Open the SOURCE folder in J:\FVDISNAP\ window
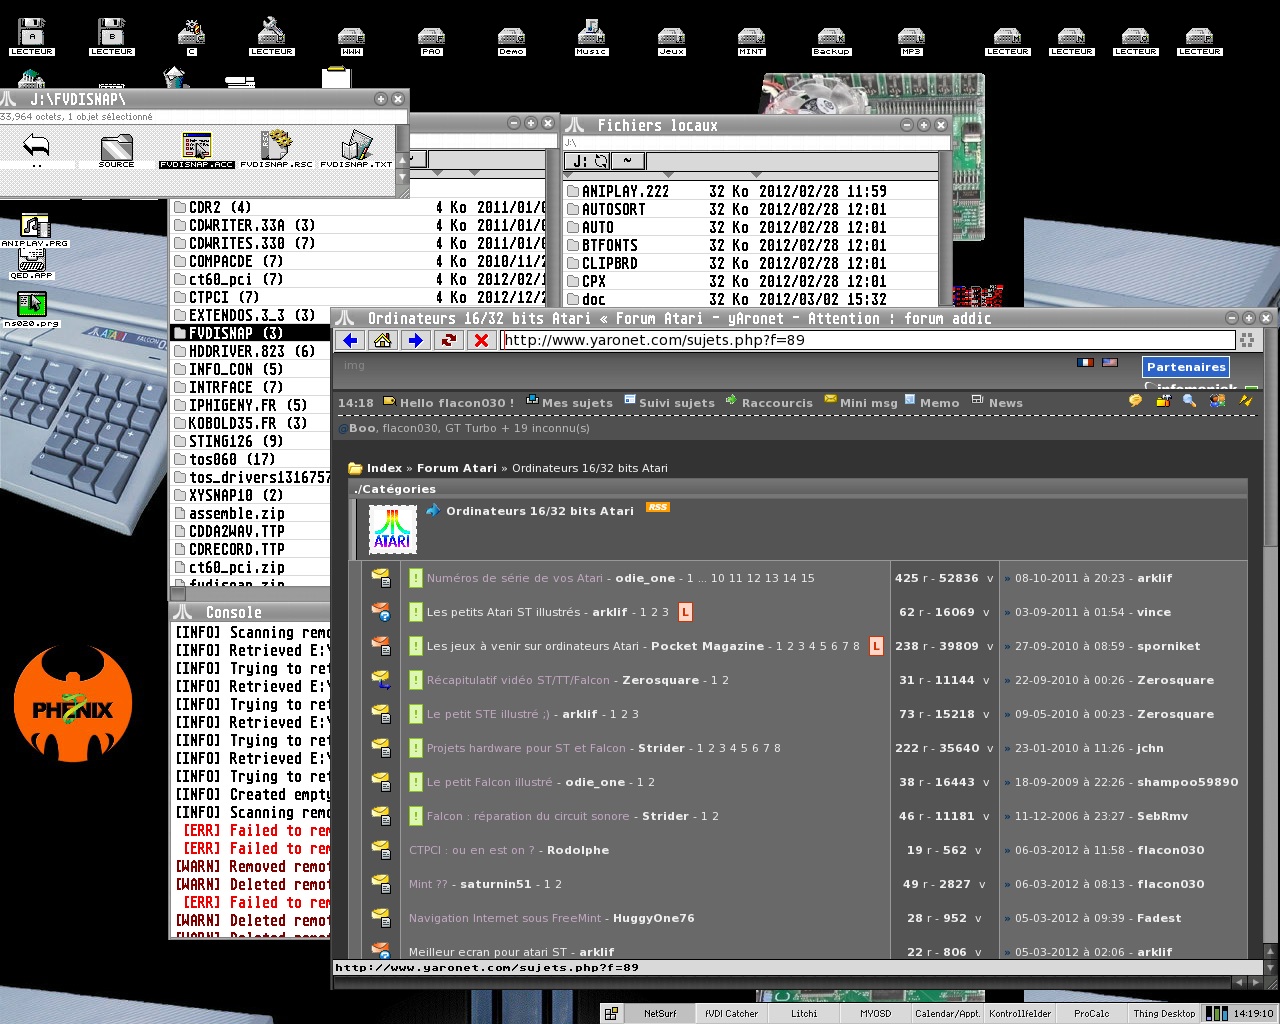 tap(116, 151)
